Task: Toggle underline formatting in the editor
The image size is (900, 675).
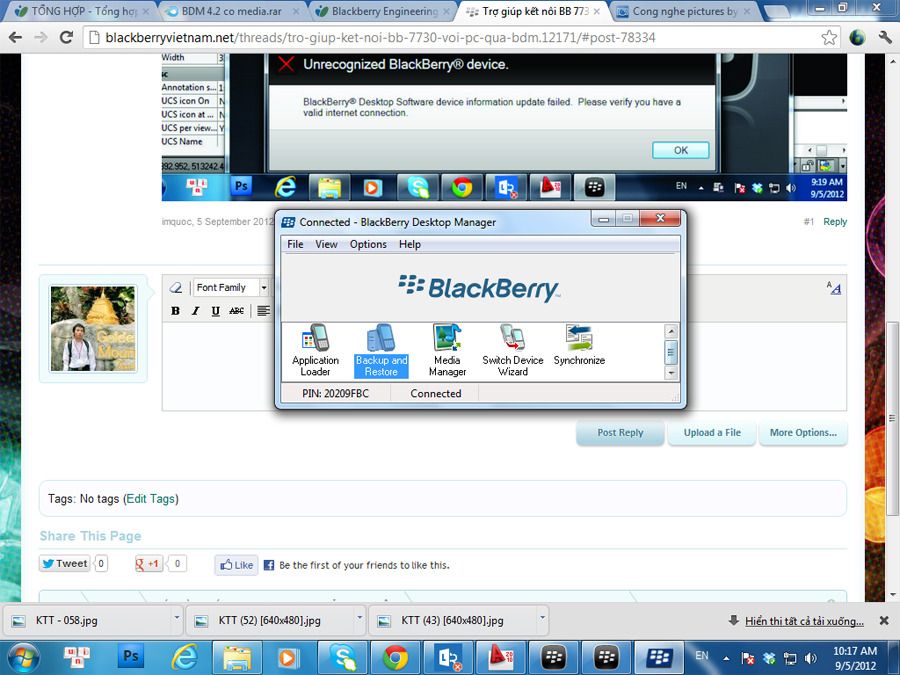Action: pyautogui.click(x=216, y=311)
